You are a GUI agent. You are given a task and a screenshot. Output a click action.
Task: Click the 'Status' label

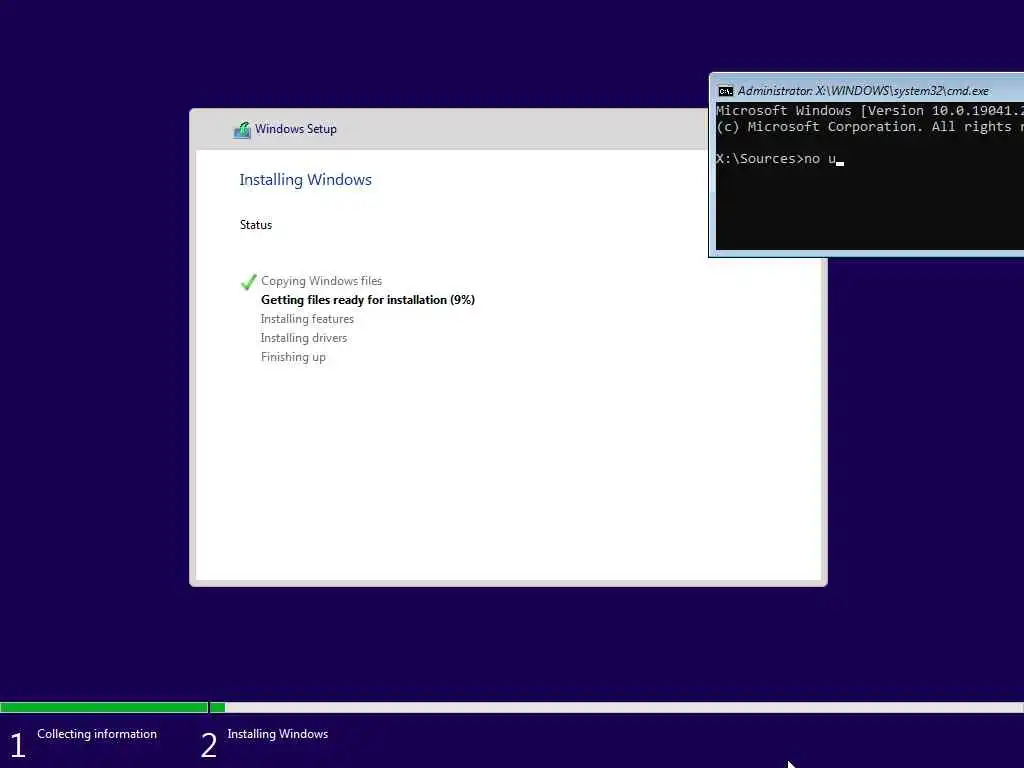[x=255, y=225]
